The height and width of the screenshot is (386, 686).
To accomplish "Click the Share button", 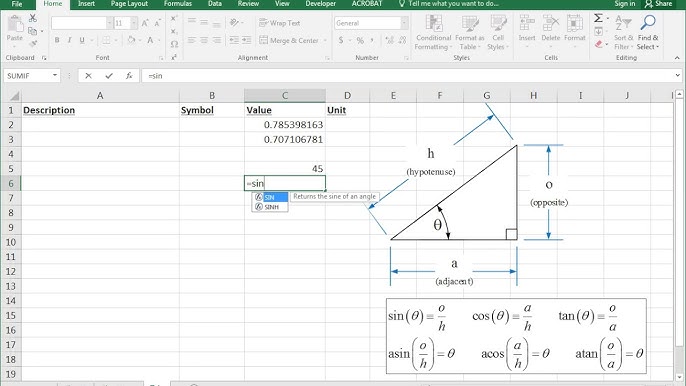I will tap(659, 4).
